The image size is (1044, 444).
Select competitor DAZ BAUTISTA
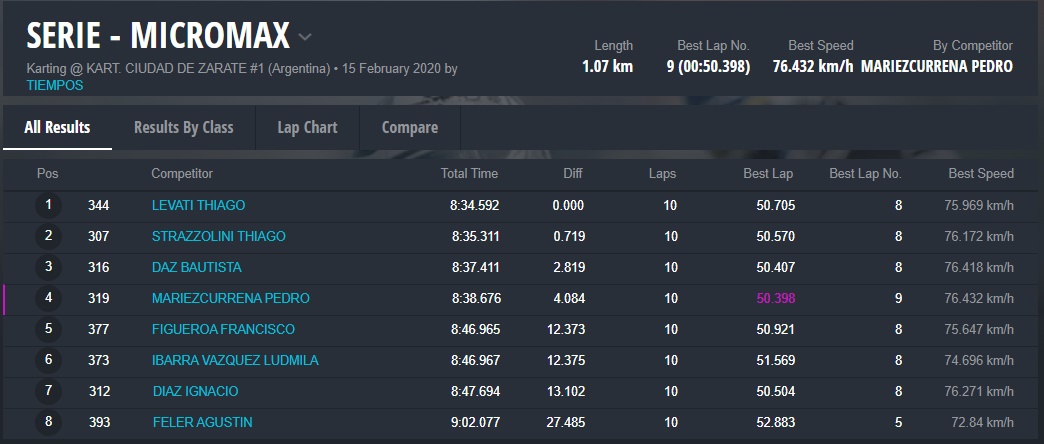pos(196,267)
